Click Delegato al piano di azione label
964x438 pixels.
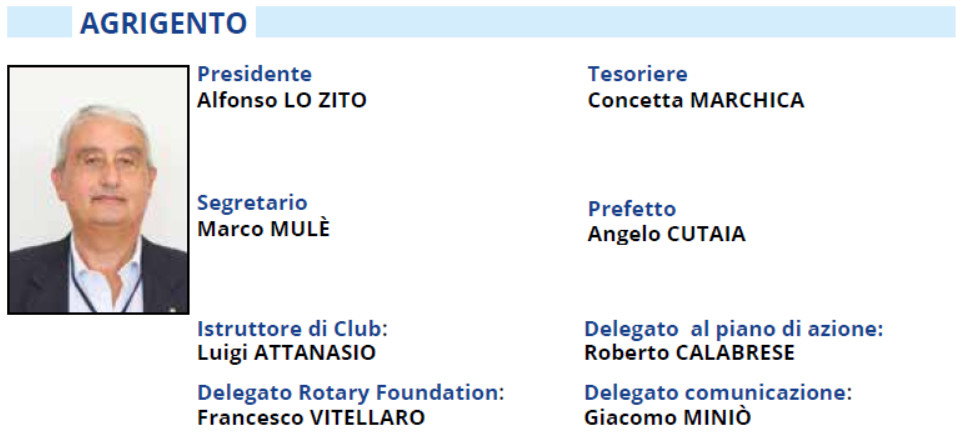click(x=733, y=329)
